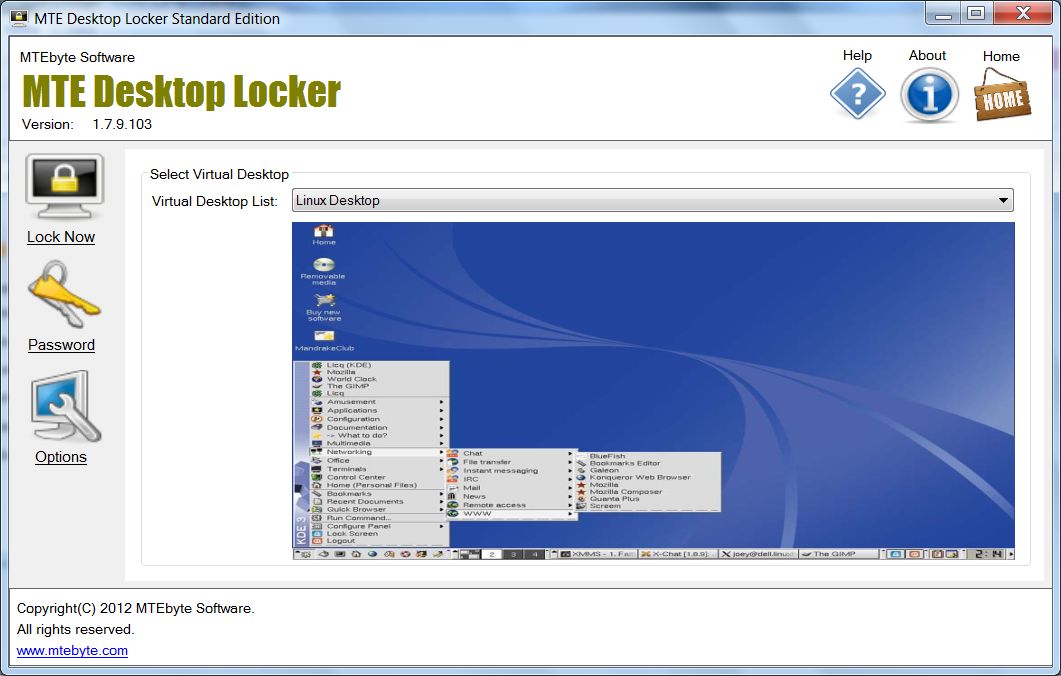Click the wooden HOME sign icon

click(1002, 95)
